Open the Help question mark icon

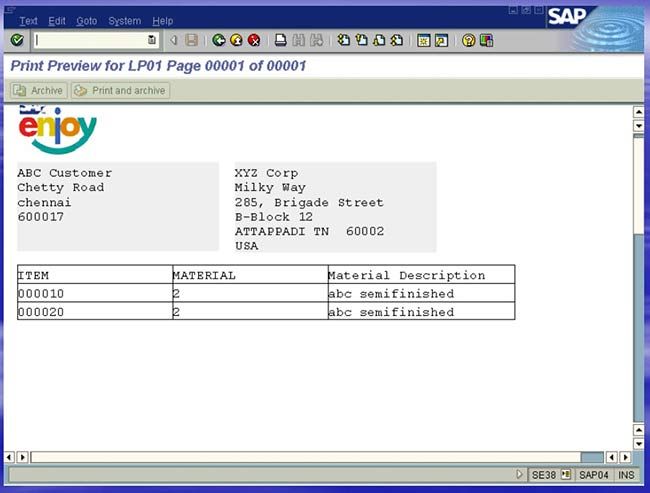(468, 40)
